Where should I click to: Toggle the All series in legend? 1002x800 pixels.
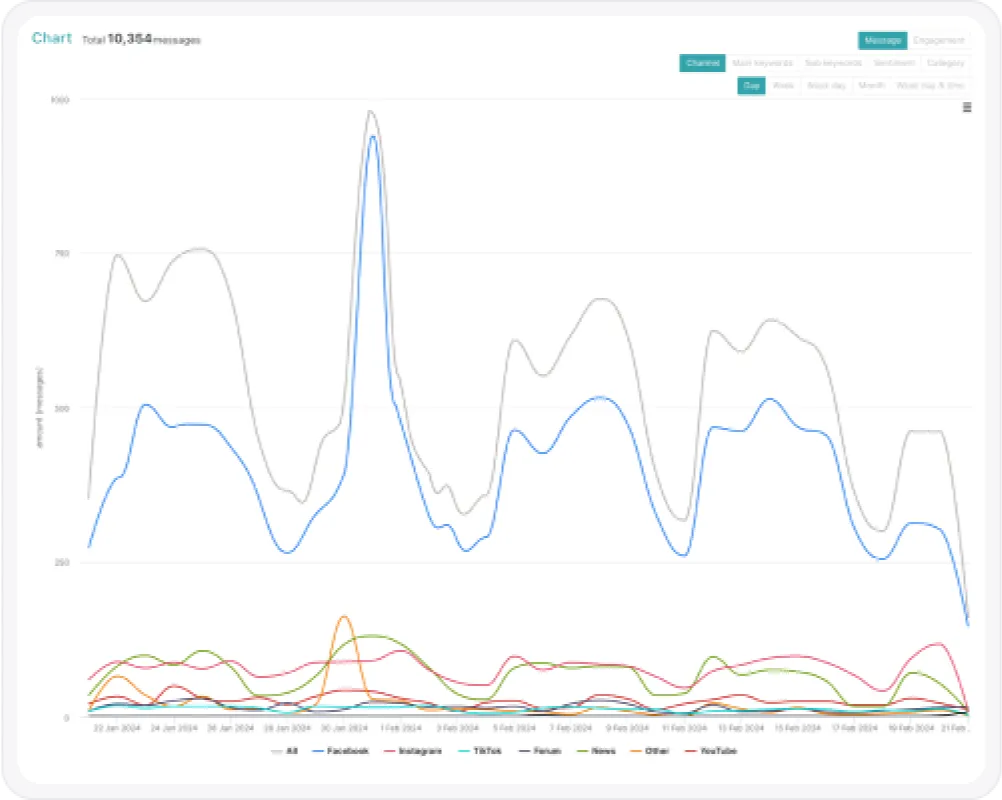(x=285, y=751)
